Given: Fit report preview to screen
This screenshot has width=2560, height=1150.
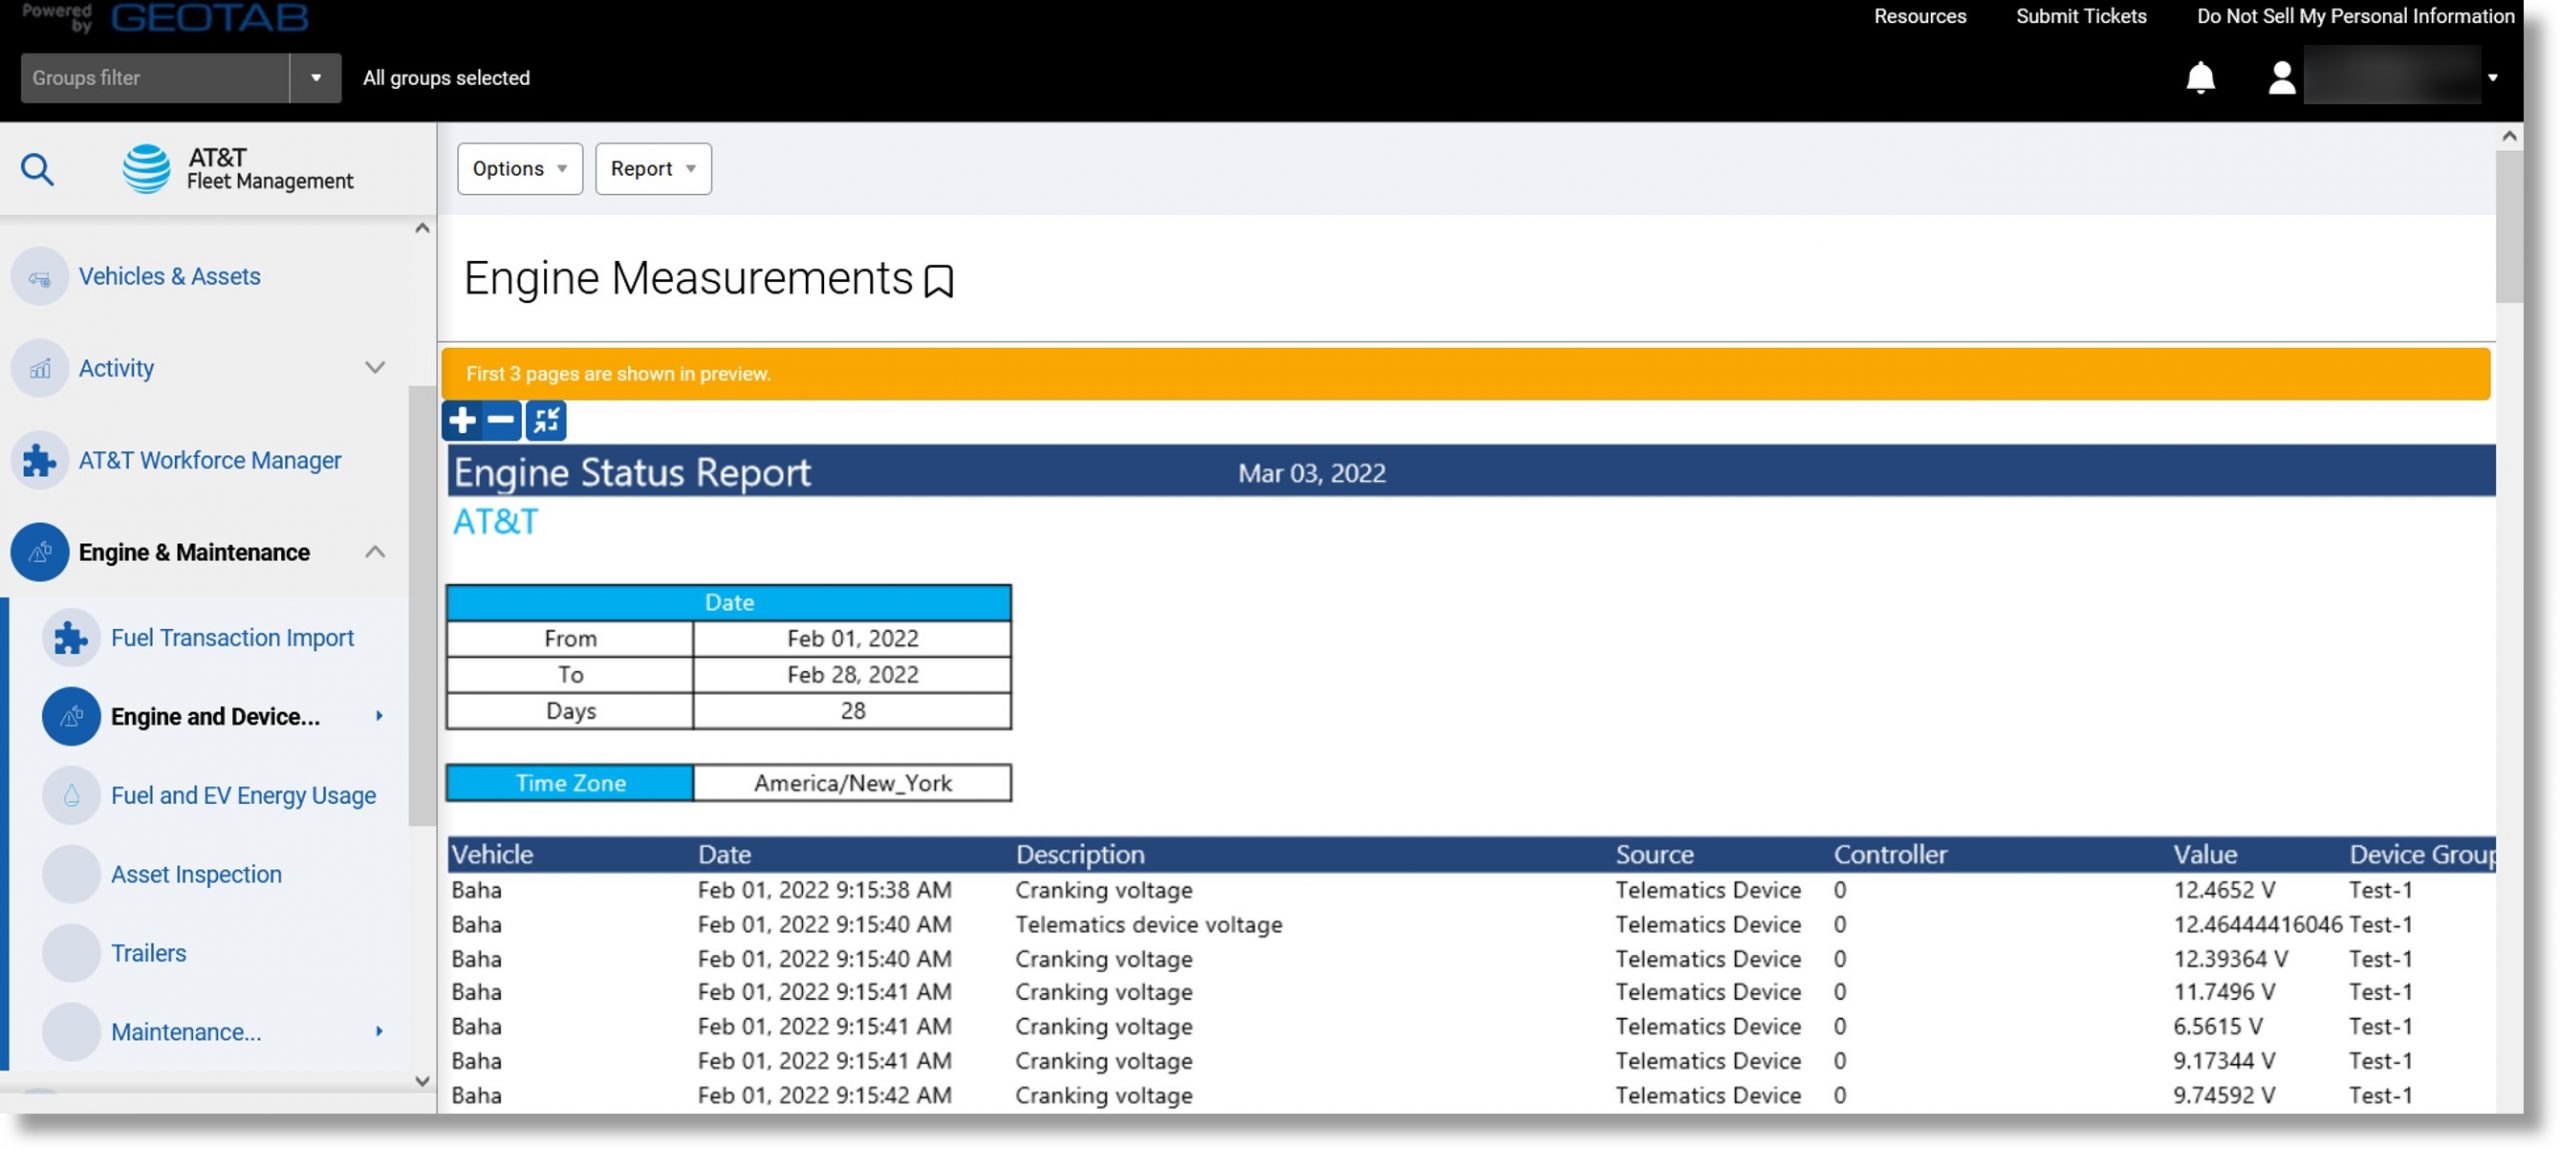Looking at the screenshot, I should (546, 420).
